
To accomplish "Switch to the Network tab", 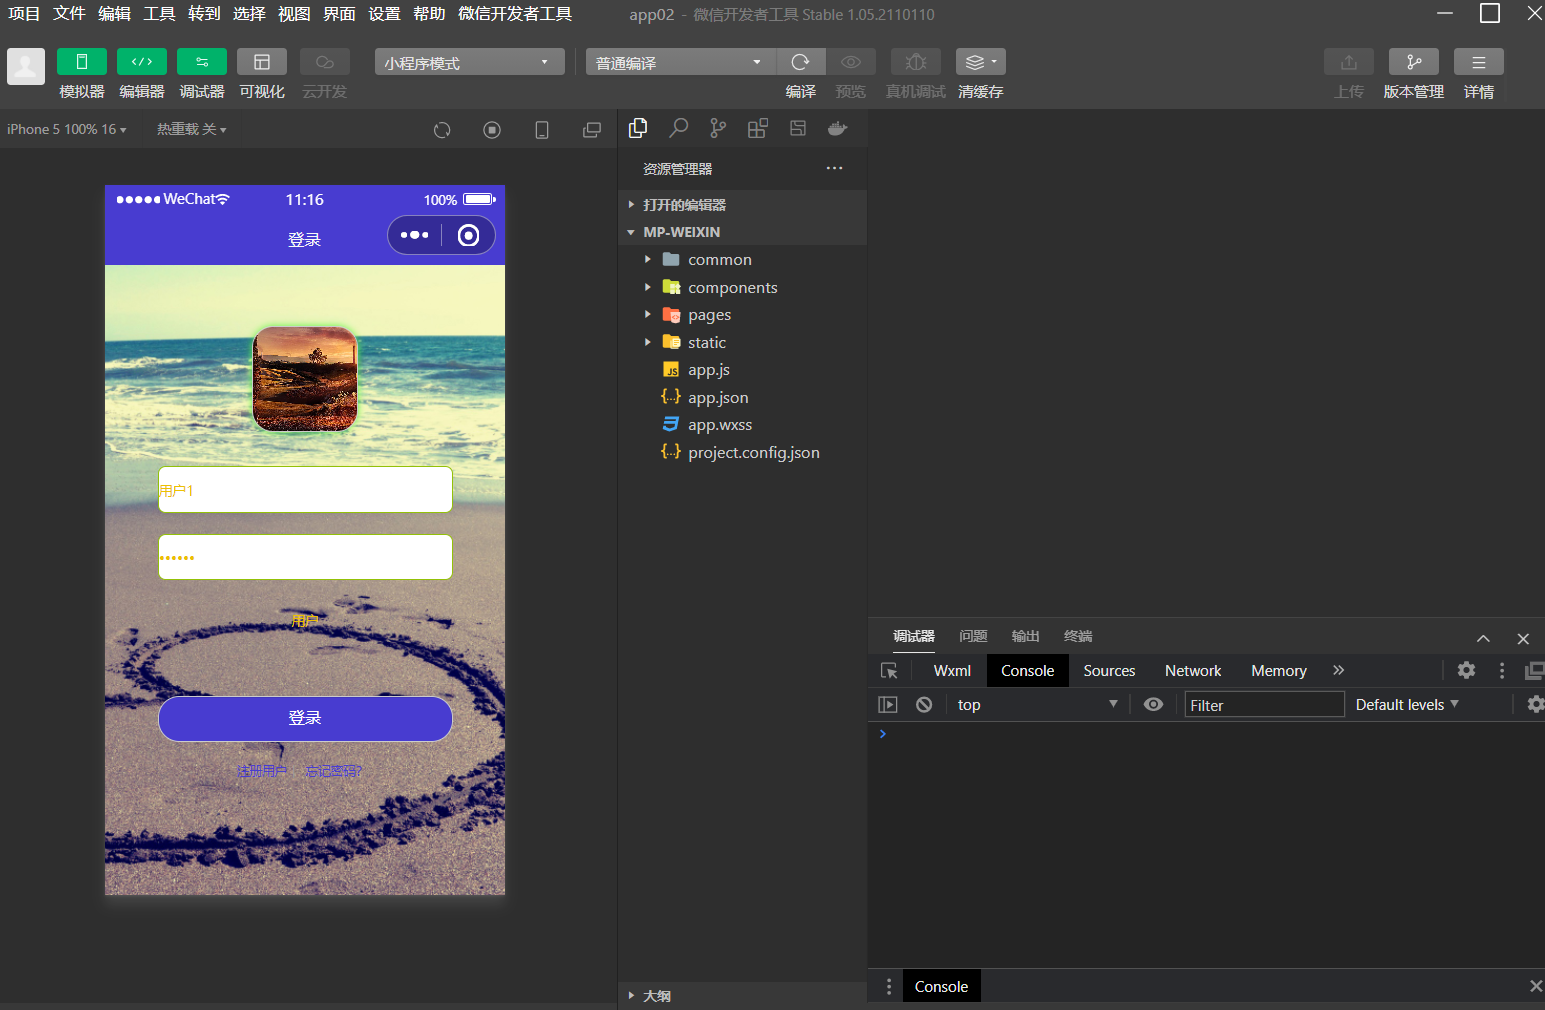I will click(x=1192, y=671).
